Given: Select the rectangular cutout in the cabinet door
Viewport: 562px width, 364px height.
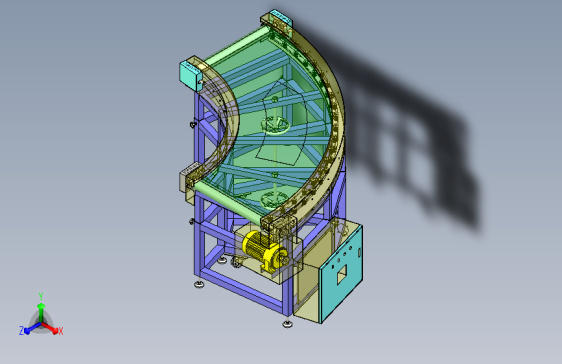Looking at the screenshot, I should point(342,274).
